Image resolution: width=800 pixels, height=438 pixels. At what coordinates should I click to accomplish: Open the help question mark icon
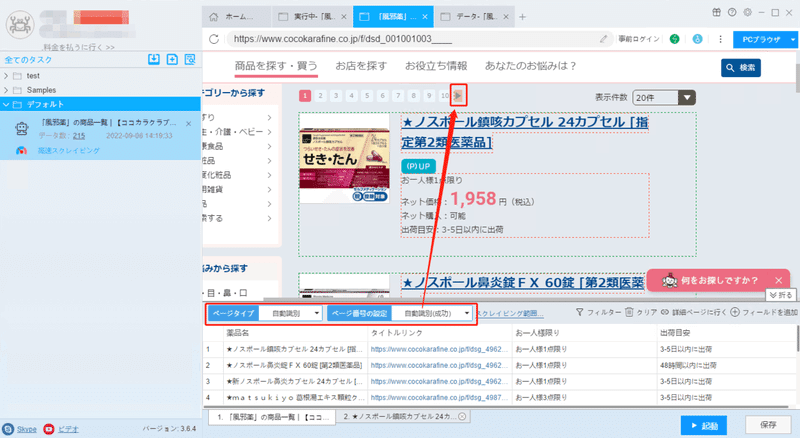click(732, 12)
